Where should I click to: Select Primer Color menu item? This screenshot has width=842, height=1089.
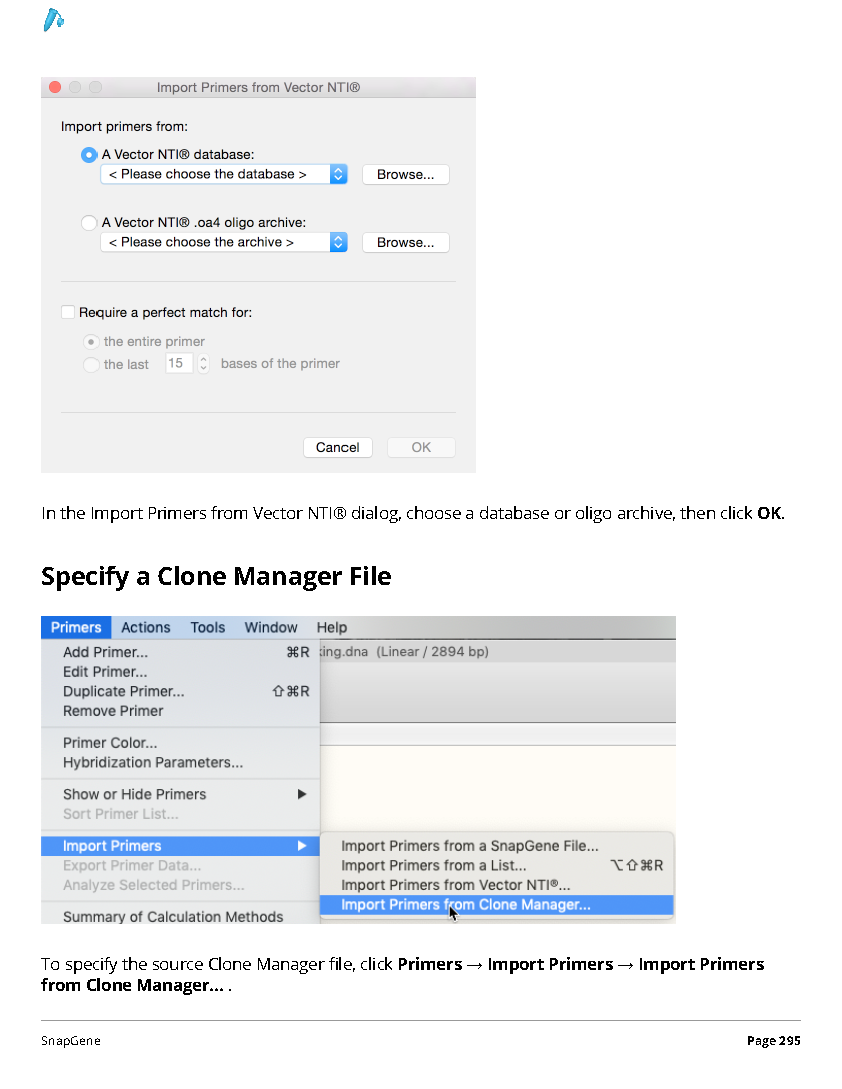(x=110, y=742)
